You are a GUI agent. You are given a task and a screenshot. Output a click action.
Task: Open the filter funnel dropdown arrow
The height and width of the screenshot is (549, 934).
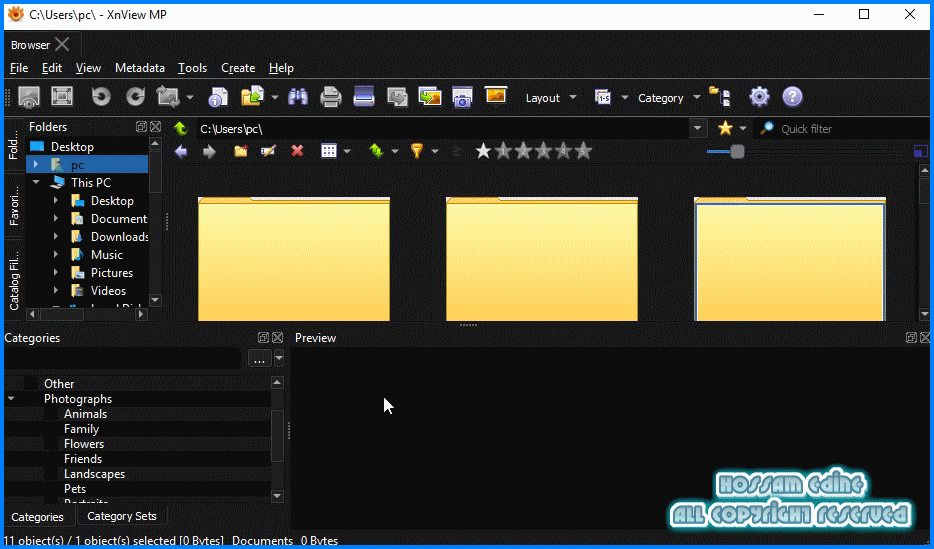435,151
